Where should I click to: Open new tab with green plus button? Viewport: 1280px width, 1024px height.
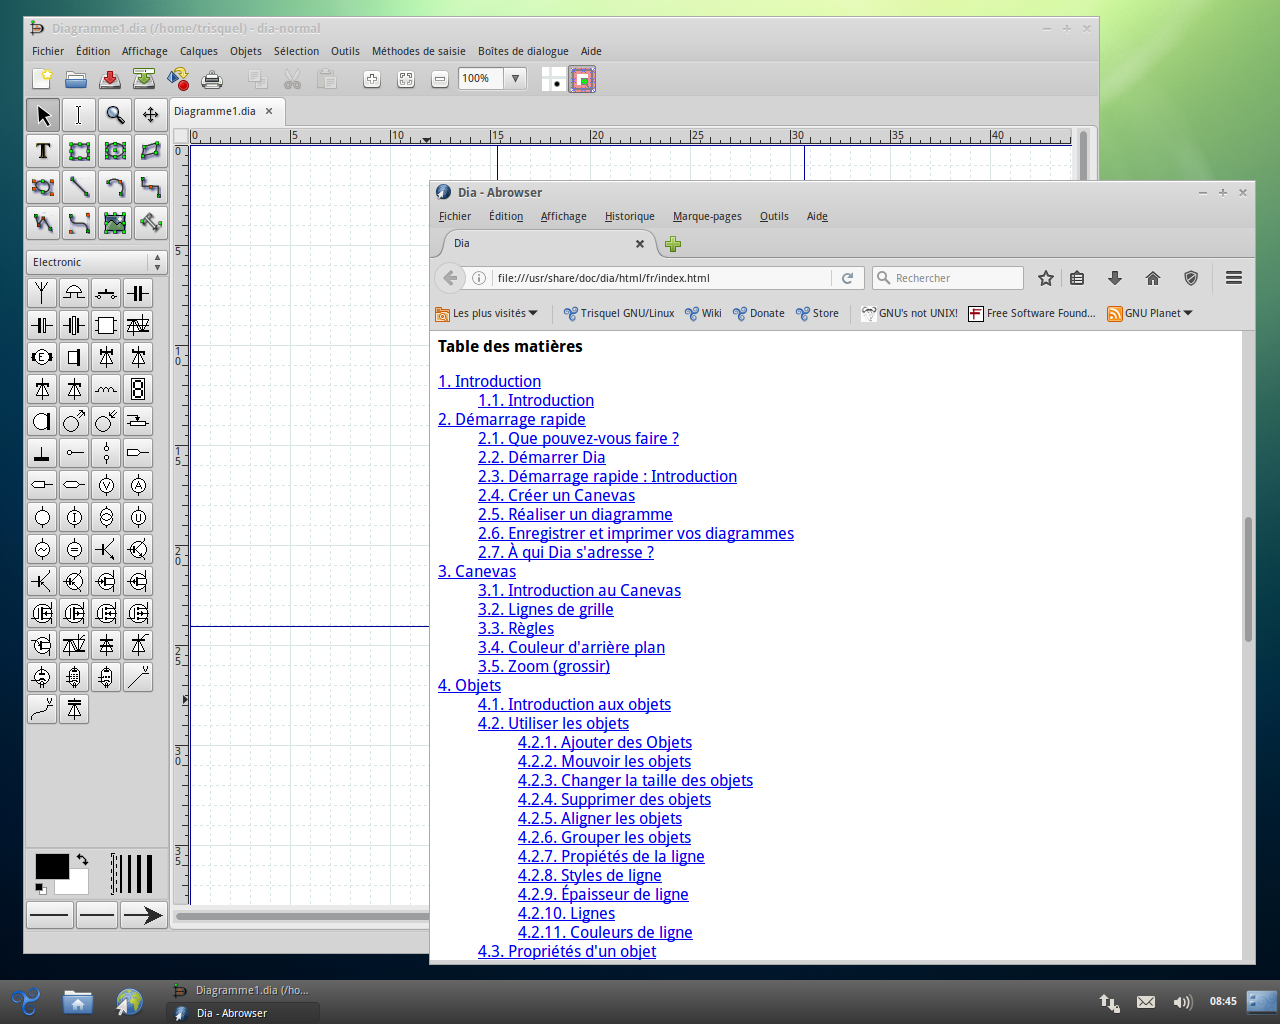tap(673, 244)
